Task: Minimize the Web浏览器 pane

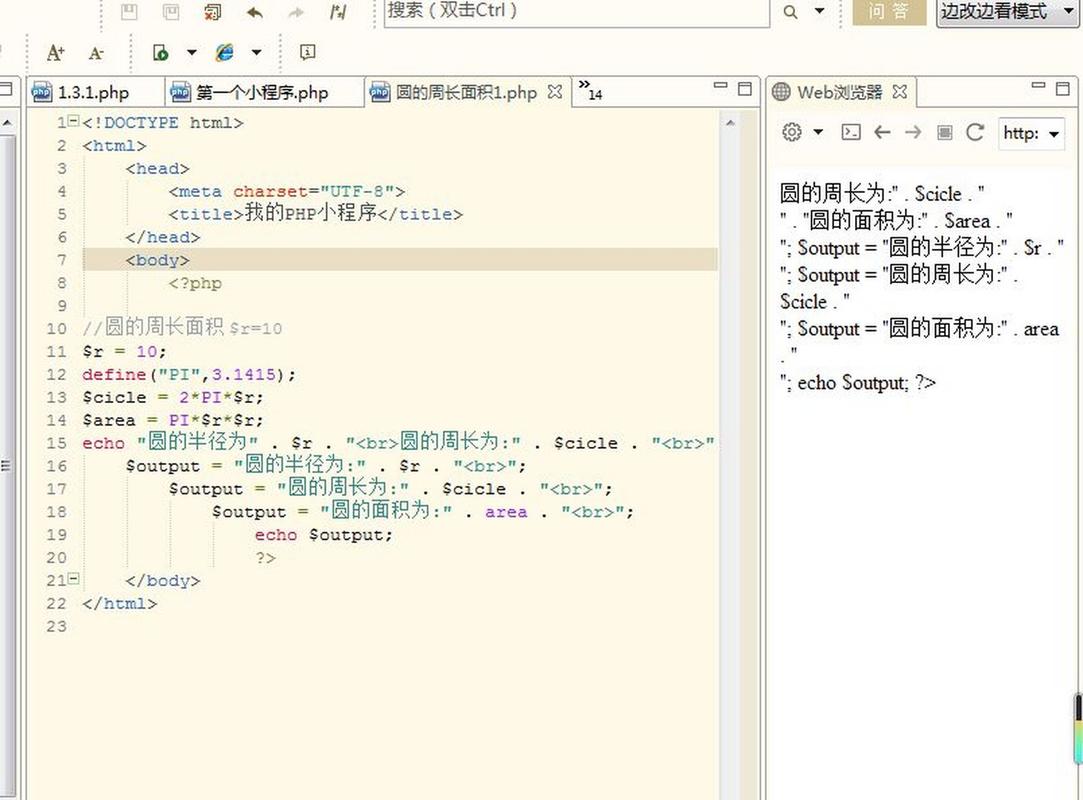Action: (x=1038, y=86)
